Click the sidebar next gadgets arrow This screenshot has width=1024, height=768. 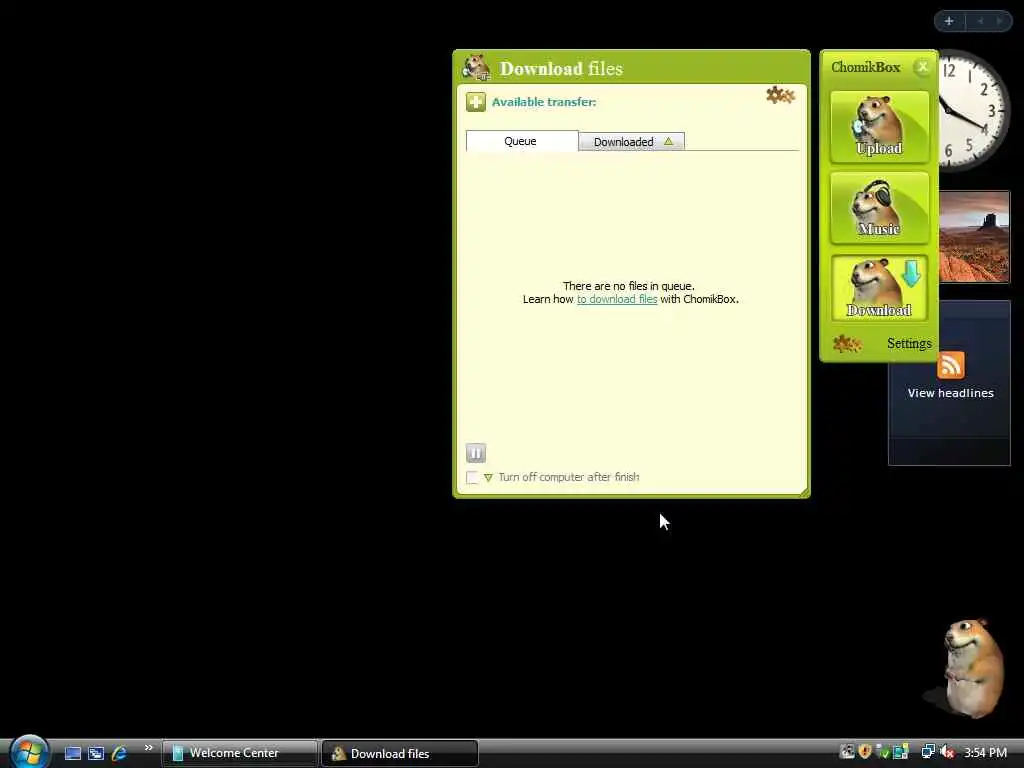coord(999,21)
